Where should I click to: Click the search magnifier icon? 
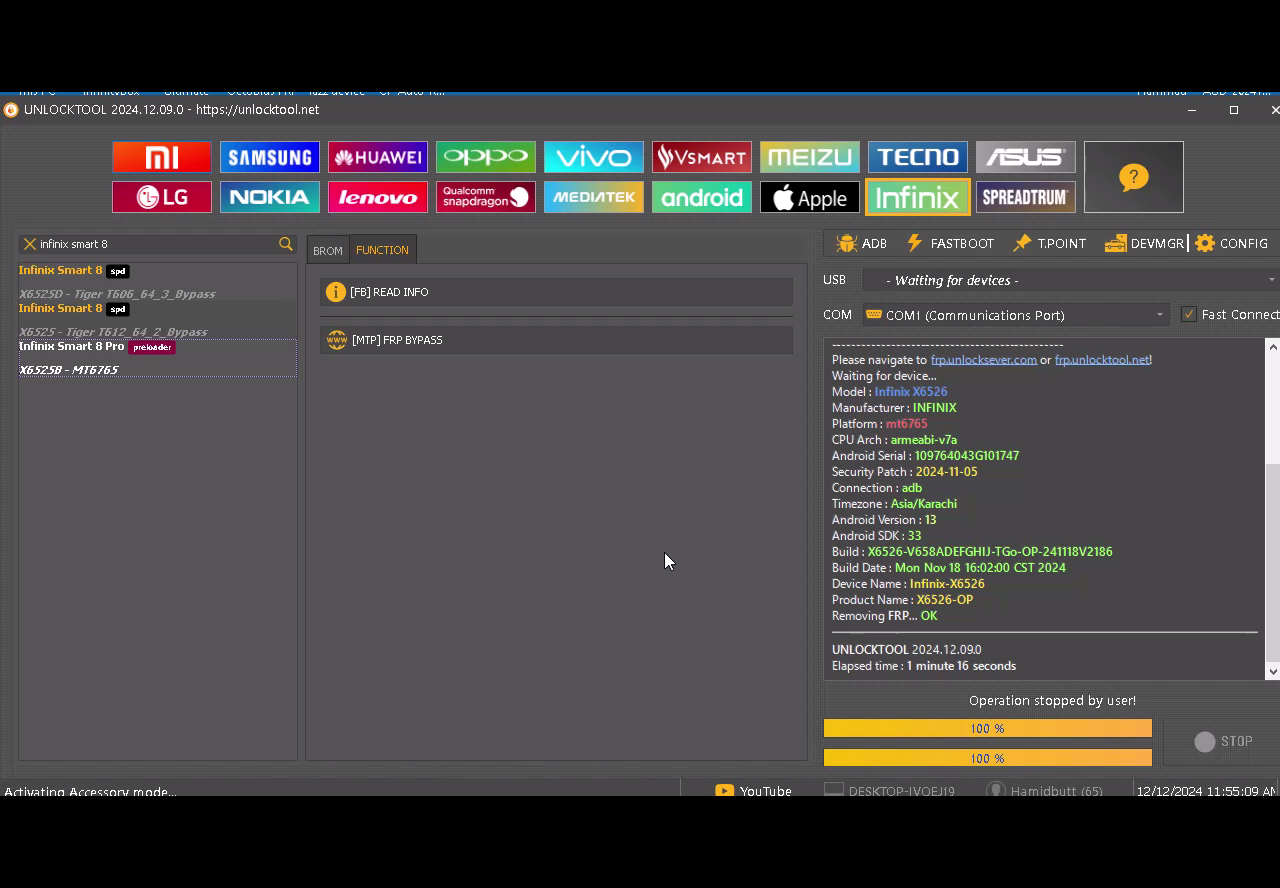286,244
